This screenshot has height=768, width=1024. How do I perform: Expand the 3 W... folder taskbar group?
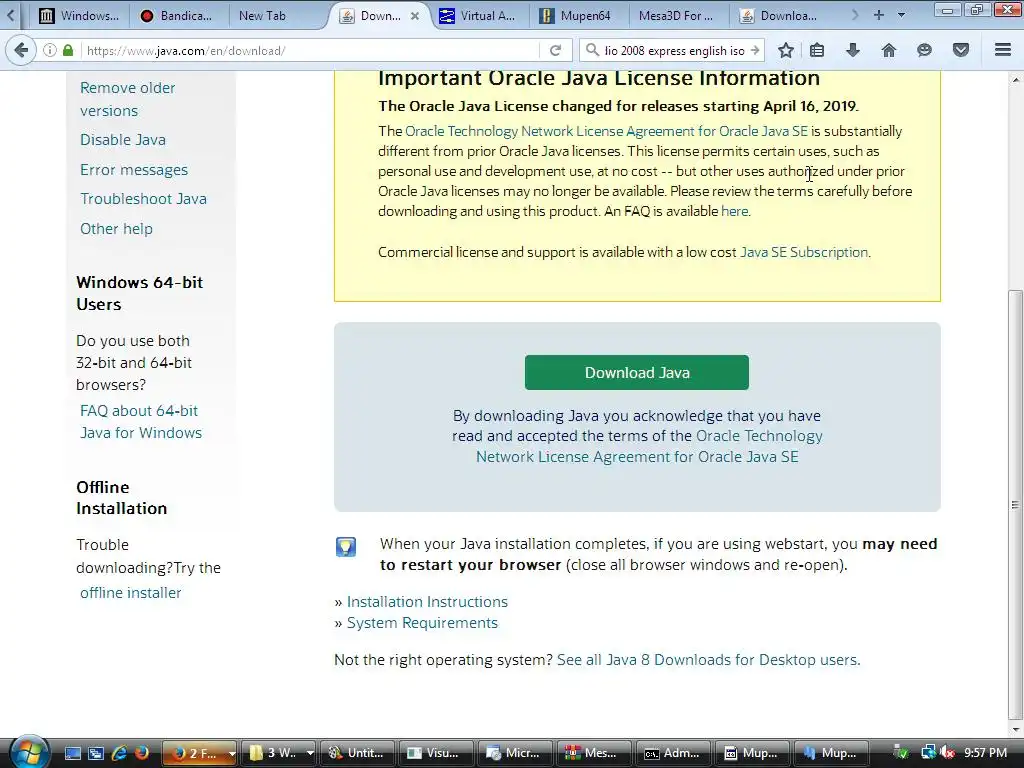[x=310, y=754]
